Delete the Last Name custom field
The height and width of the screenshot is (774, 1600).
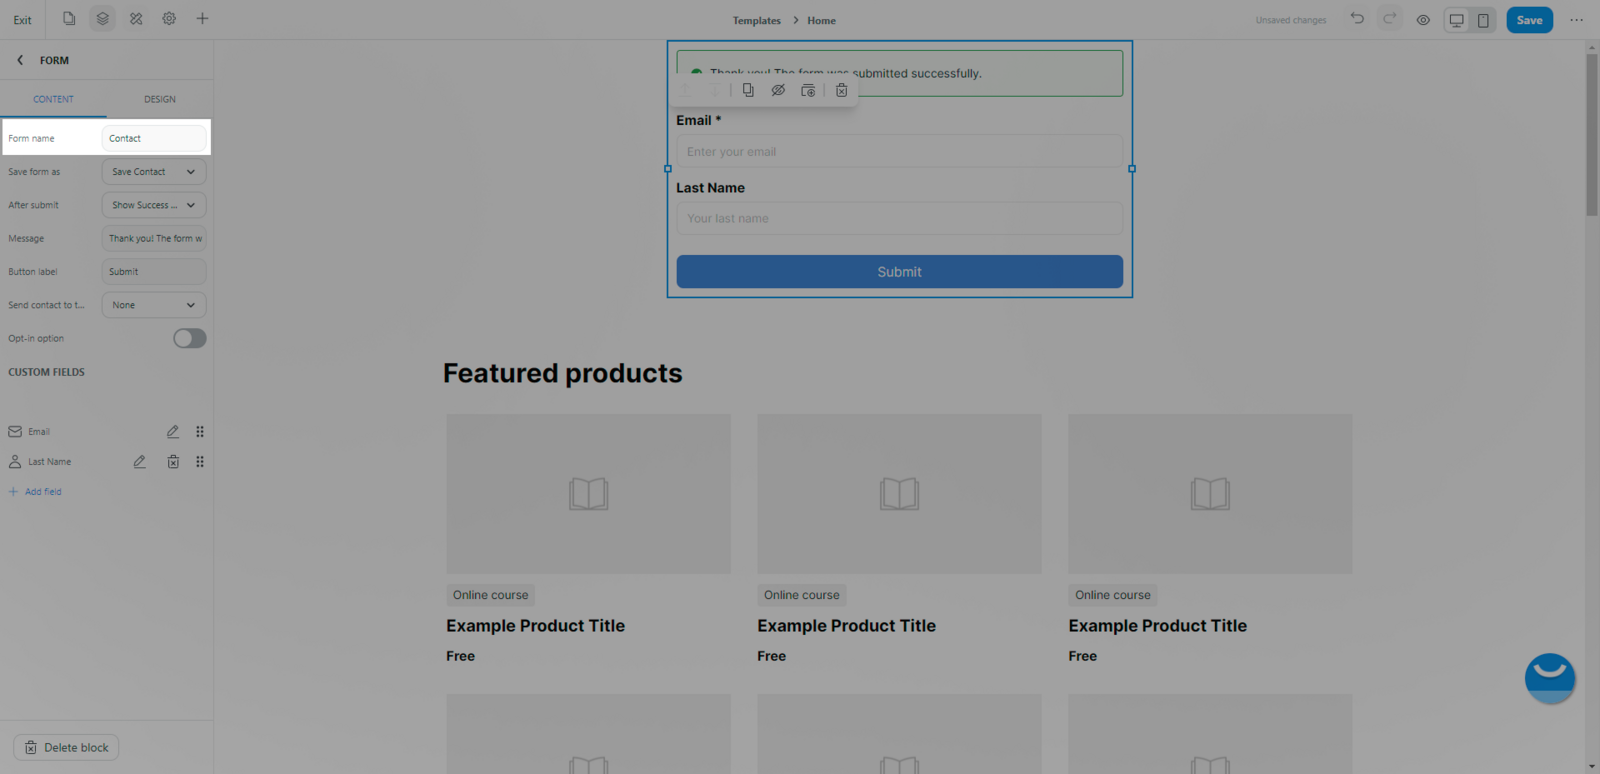(x=173, y=462)
